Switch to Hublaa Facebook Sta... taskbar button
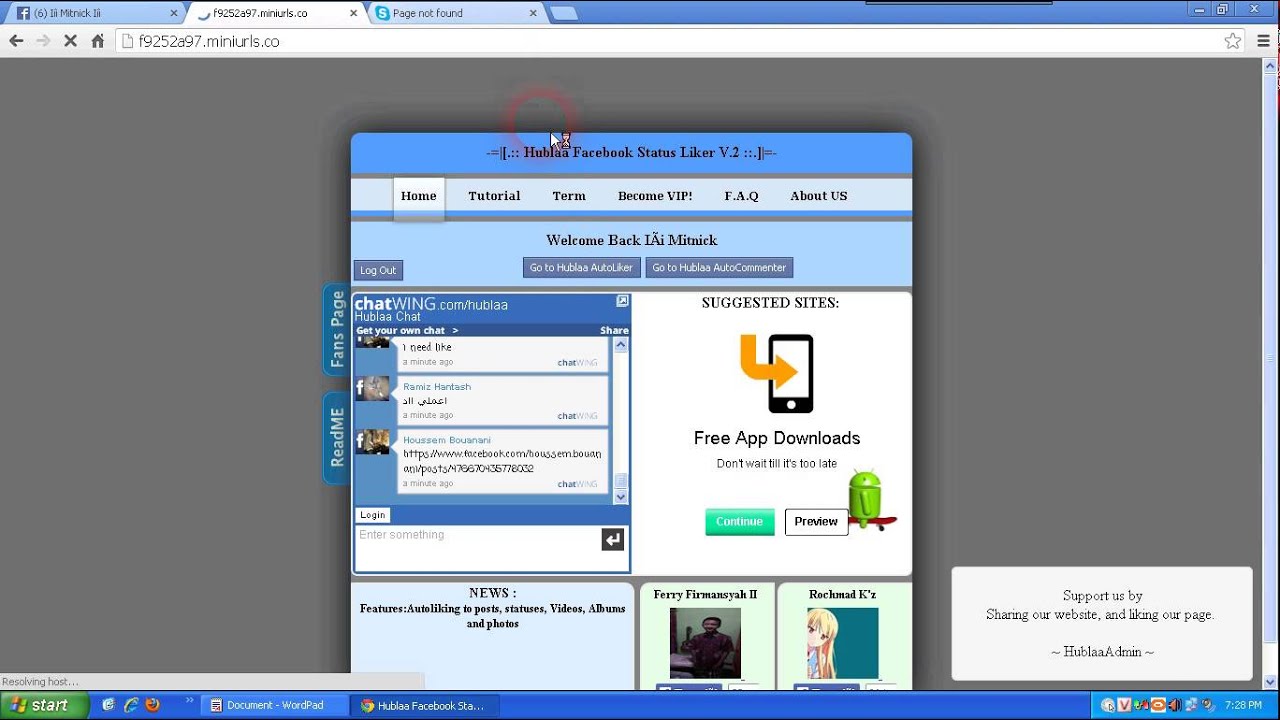 (x=424, y=705)
